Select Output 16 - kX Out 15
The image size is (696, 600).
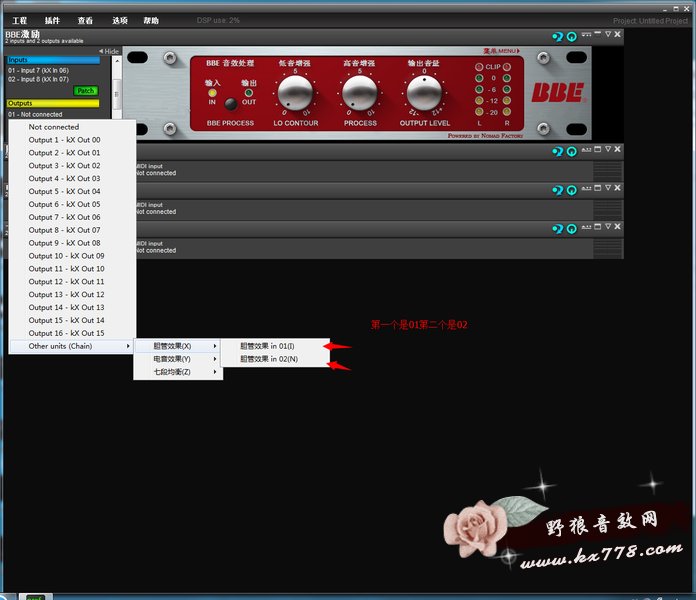pos(72,333)
